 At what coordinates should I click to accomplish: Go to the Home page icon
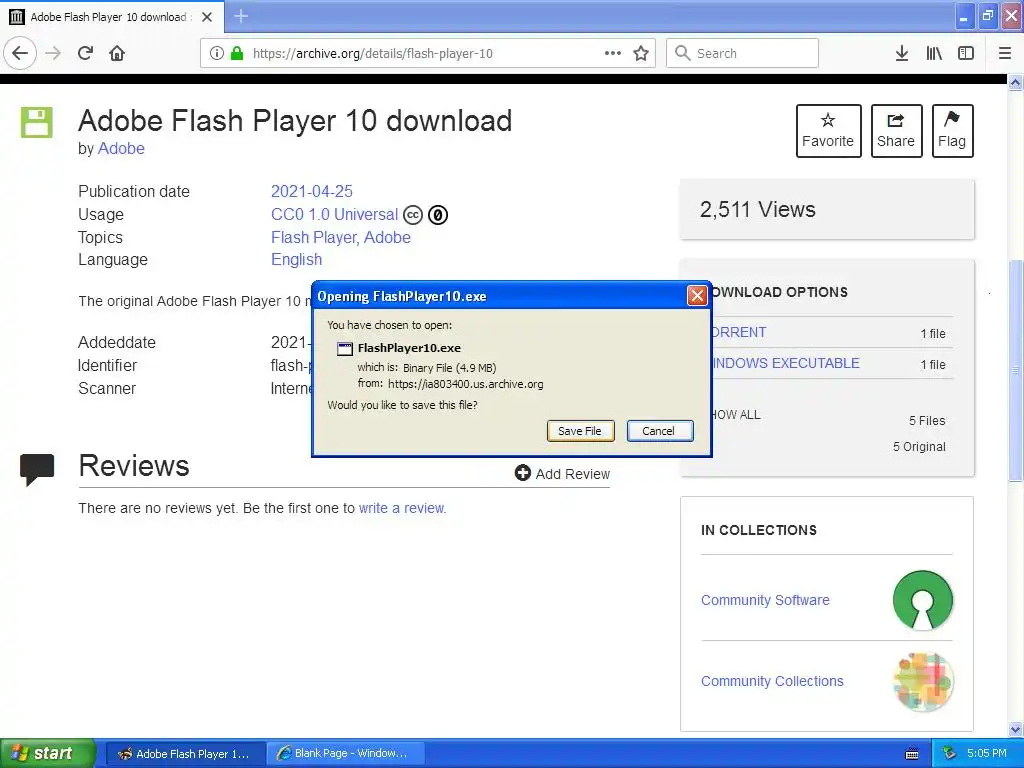117,53
